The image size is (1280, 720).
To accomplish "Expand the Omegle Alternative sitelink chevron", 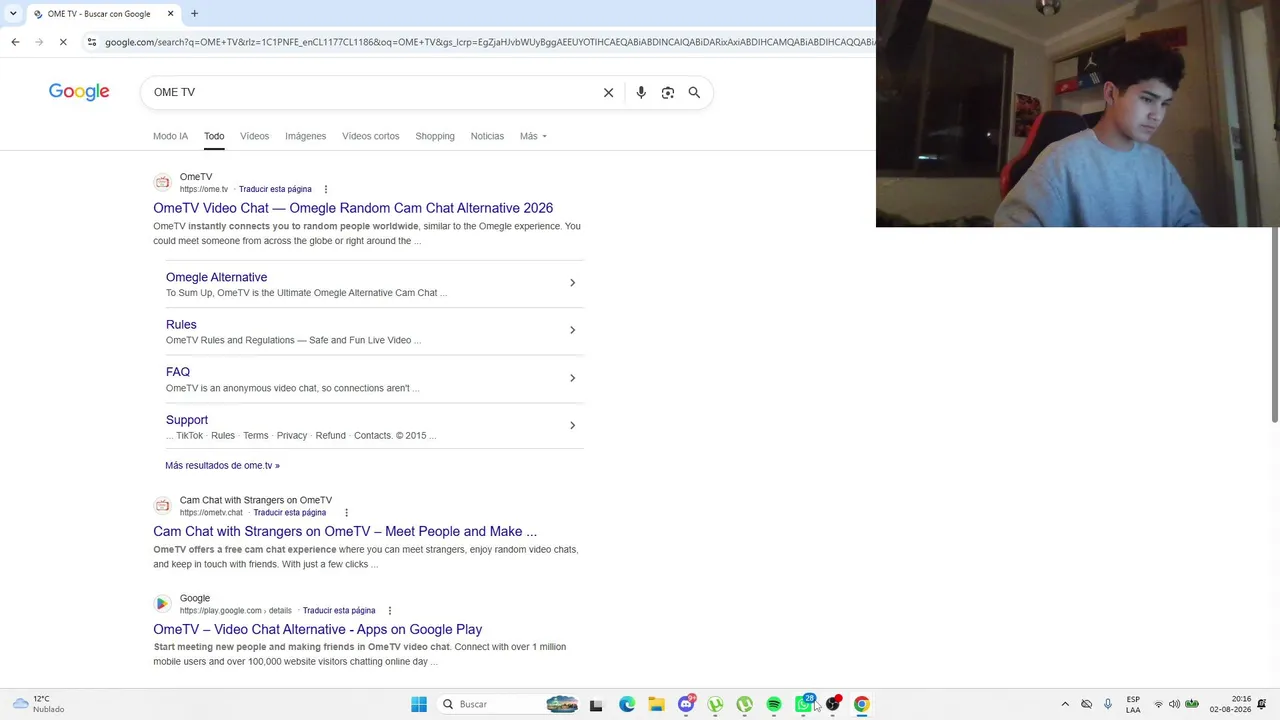I will 572,283.
